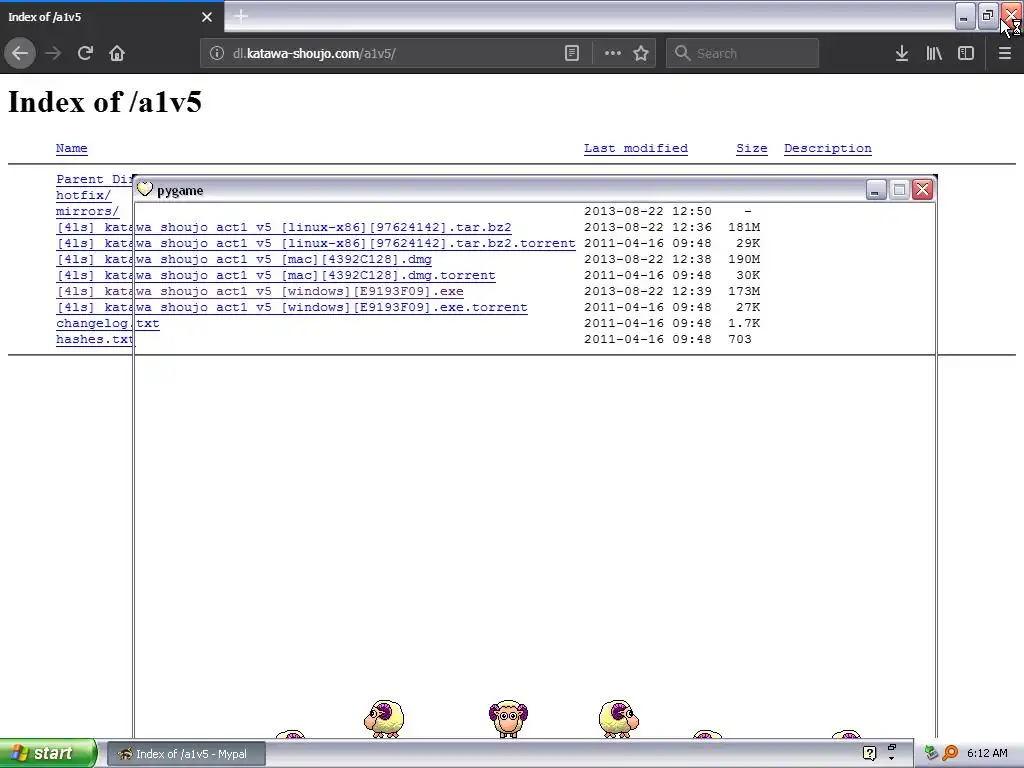Sort listing by Size
The width and height of the screenshot is (1024, 768).
(752, 148)
